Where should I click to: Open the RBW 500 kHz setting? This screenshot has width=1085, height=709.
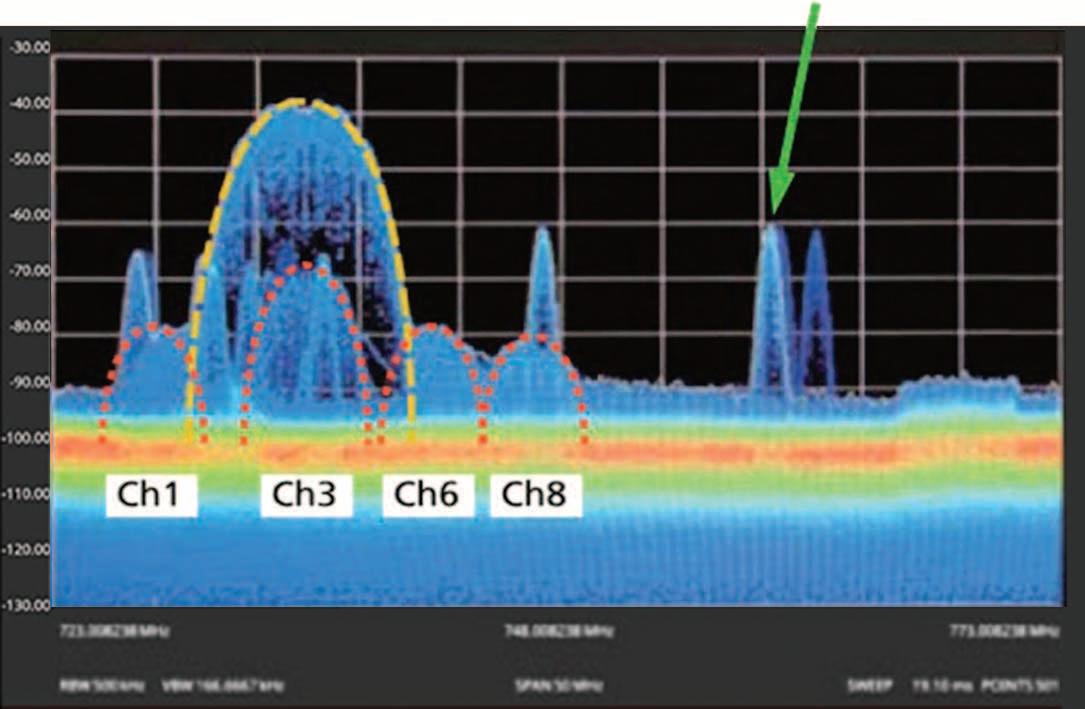(102, 685)
